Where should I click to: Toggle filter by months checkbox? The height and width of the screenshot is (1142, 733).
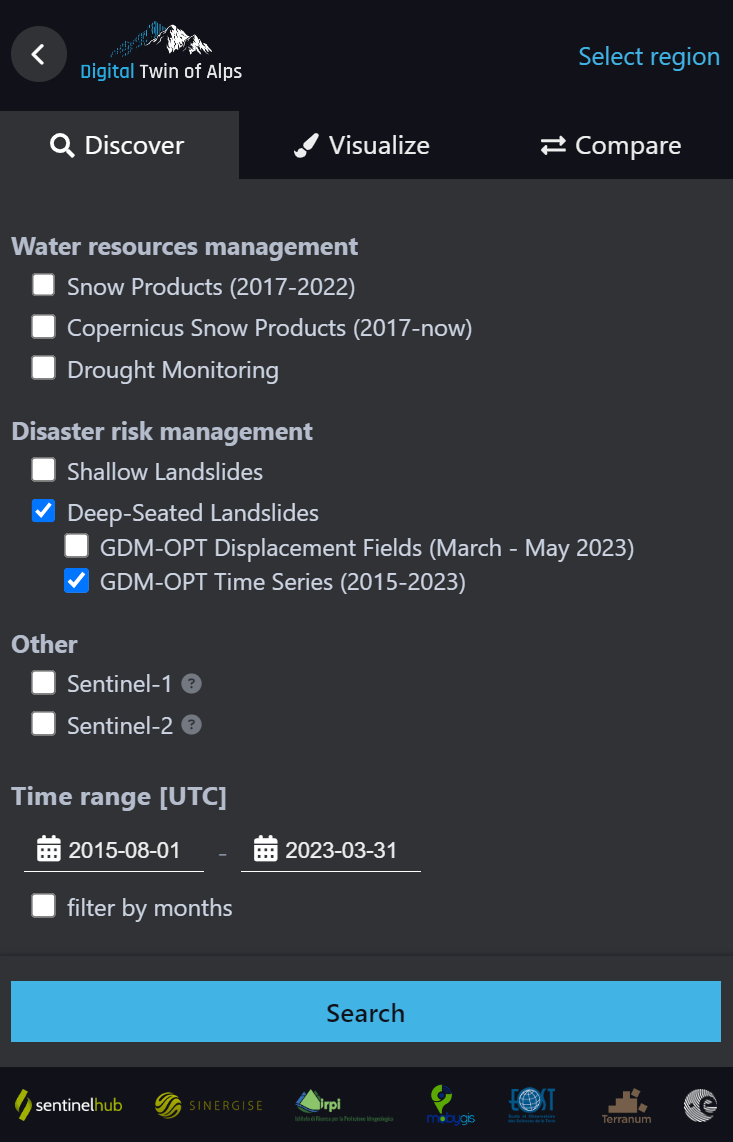pyautogui.click(x=44, y=906)
